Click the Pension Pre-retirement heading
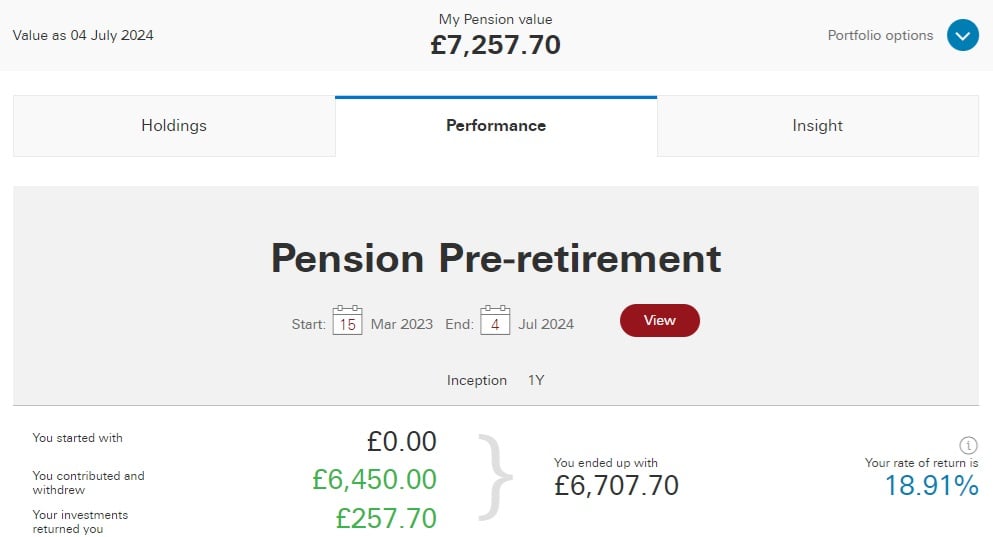The width and height of the screenshot is (993, 537). [496, 258]
